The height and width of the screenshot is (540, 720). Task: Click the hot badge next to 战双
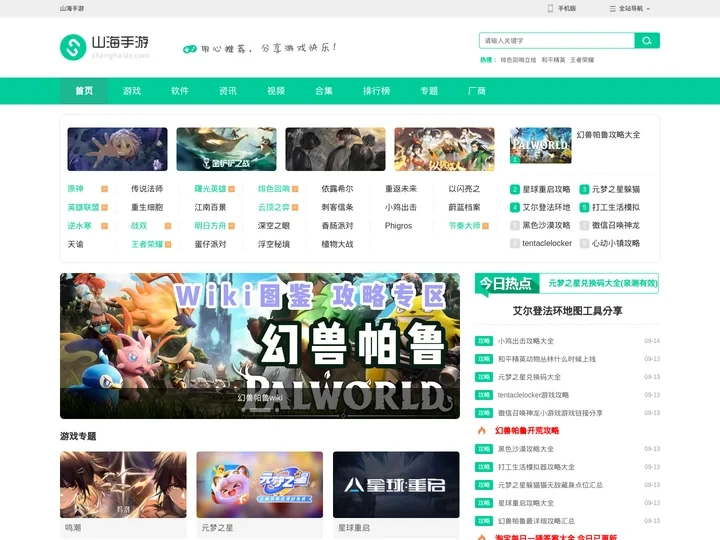(168, 226)
